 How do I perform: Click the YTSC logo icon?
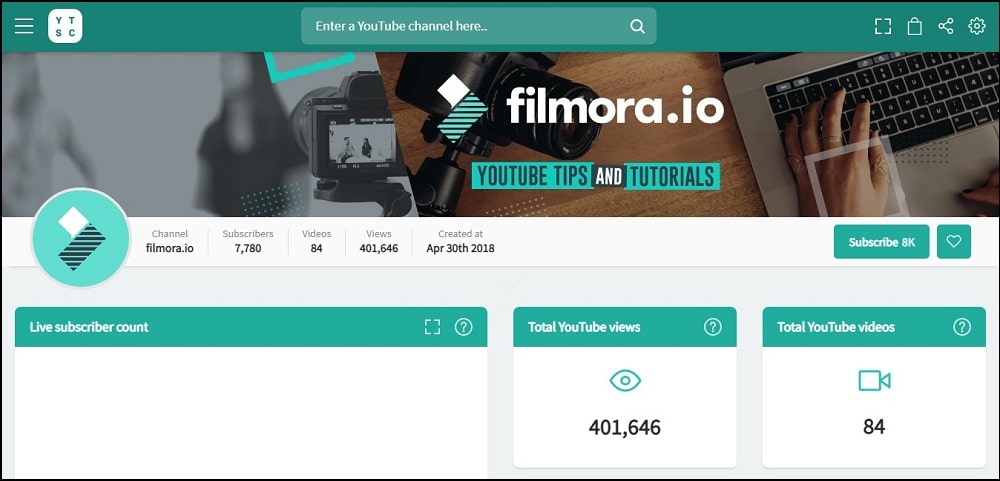point(65,26)
